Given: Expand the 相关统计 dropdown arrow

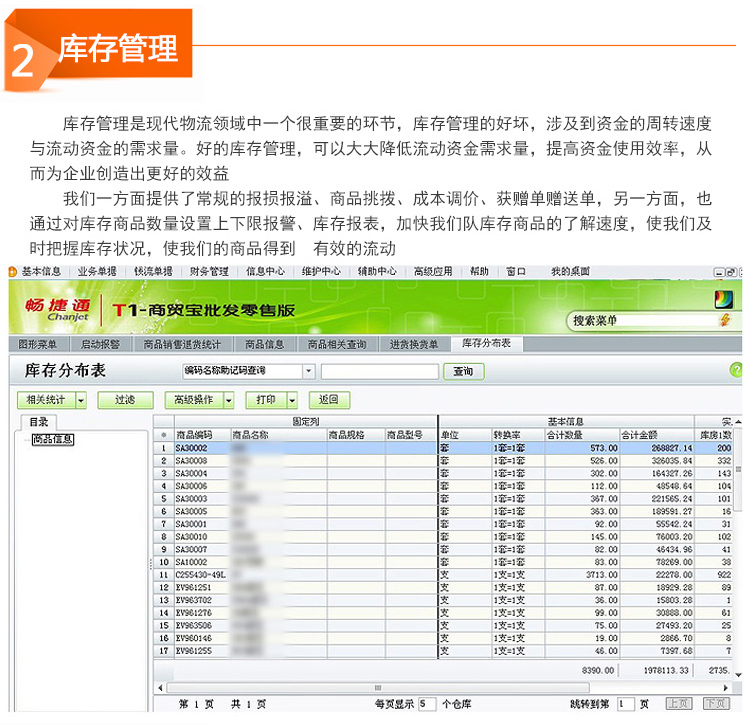Looking at the screenshot, I should 81,400.
